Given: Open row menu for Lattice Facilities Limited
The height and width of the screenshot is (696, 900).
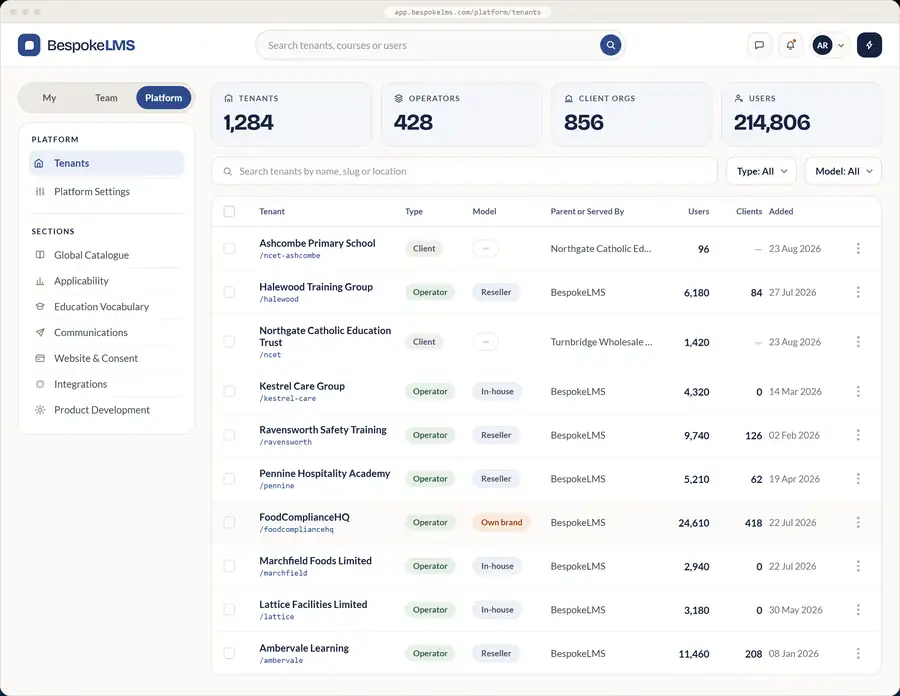Looking at the screenshot, I should pyautogui.click(x=858, y=609).
